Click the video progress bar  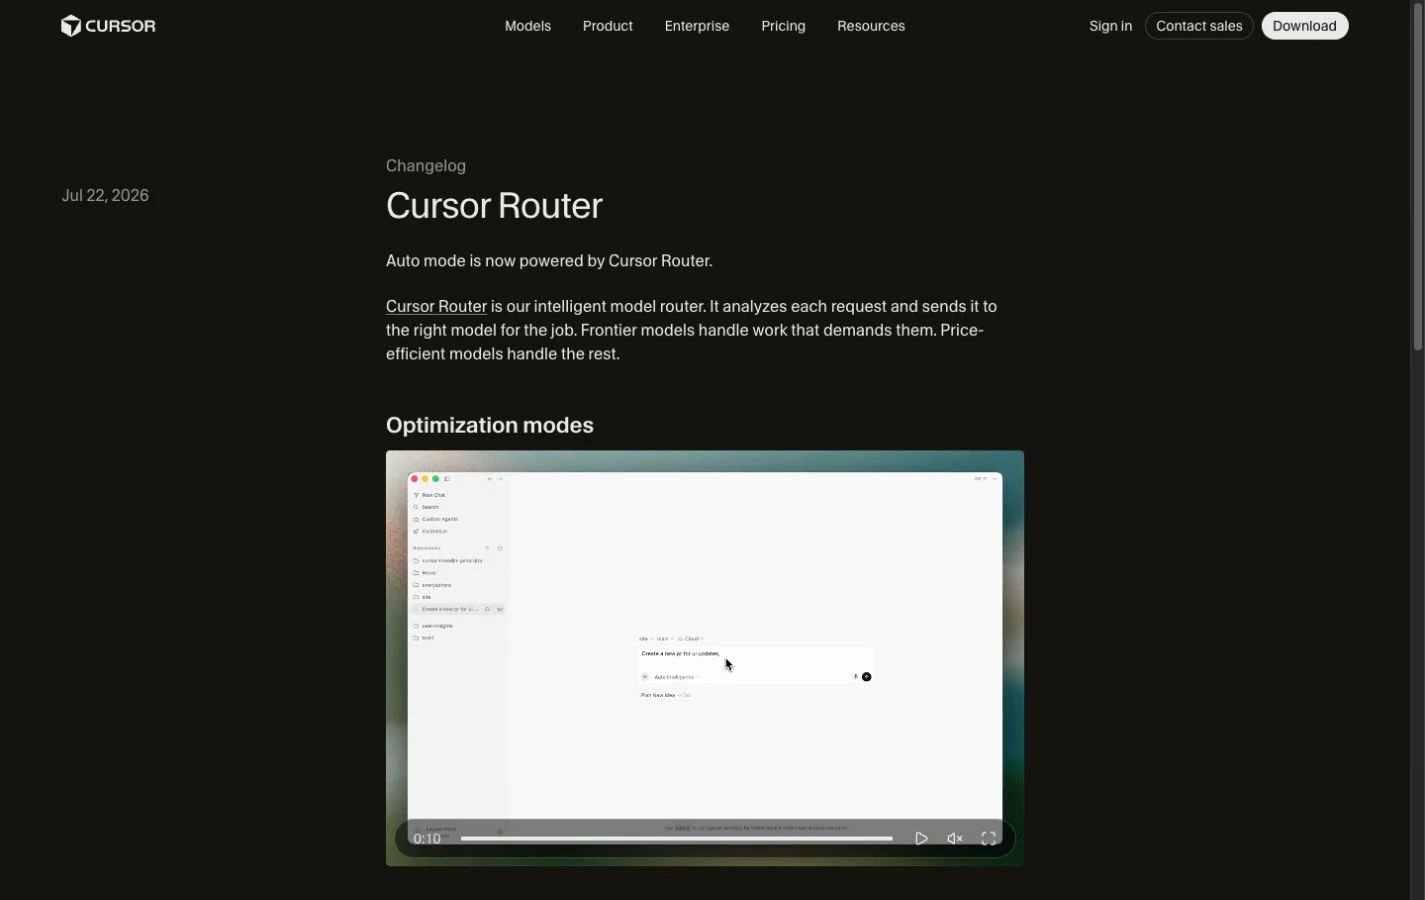676,838
